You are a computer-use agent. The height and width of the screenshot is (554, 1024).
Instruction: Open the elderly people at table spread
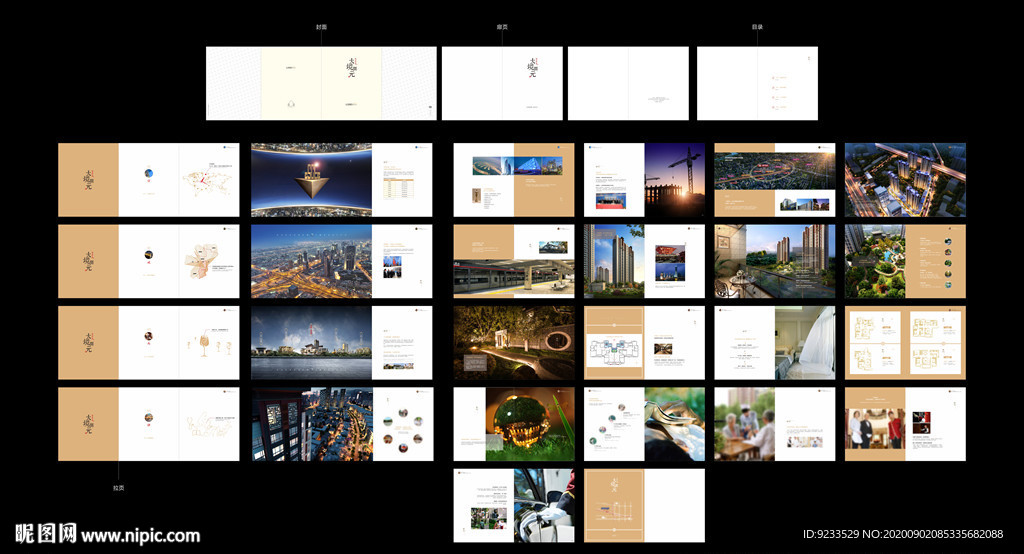(x=774, y=424)
